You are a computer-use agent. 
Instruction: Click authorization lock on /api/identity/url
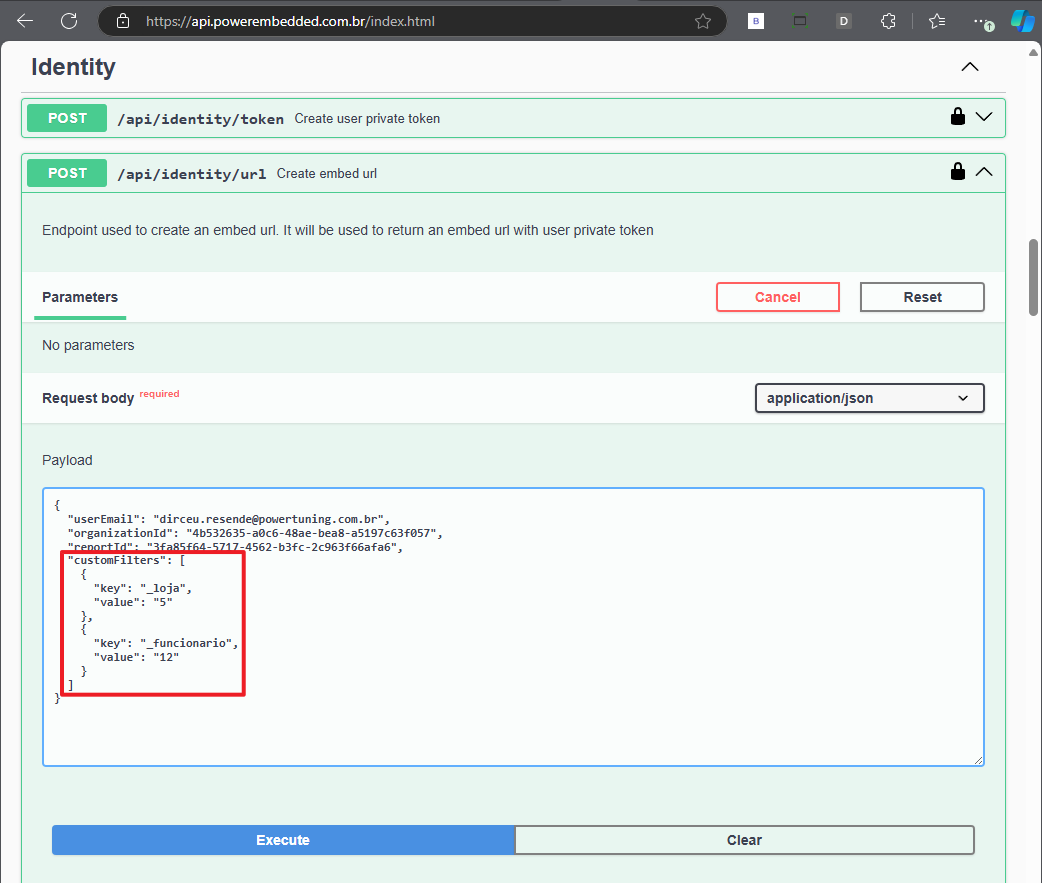[958, 172]
